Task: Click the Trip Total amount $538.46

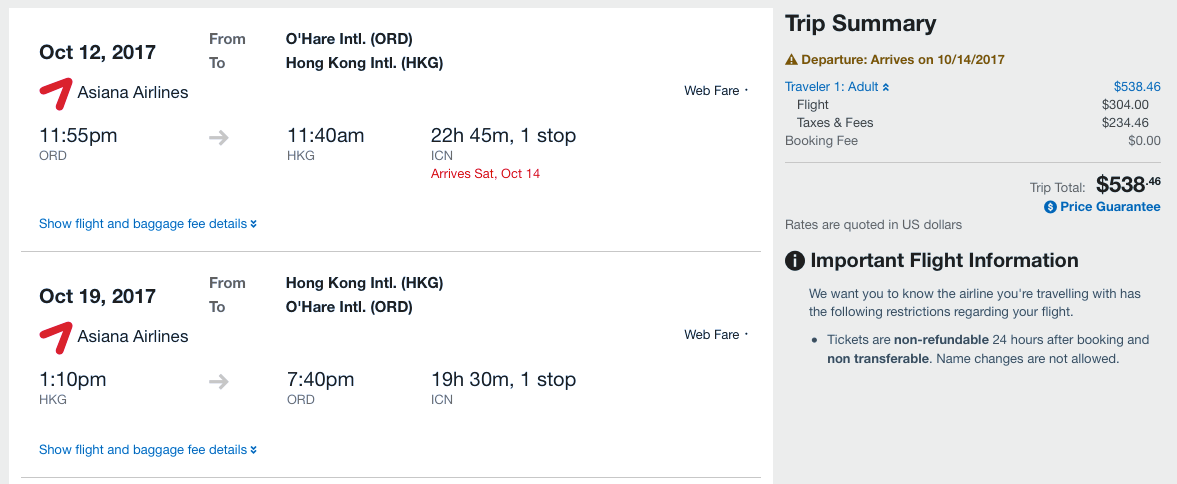Action: point(1128,185)
